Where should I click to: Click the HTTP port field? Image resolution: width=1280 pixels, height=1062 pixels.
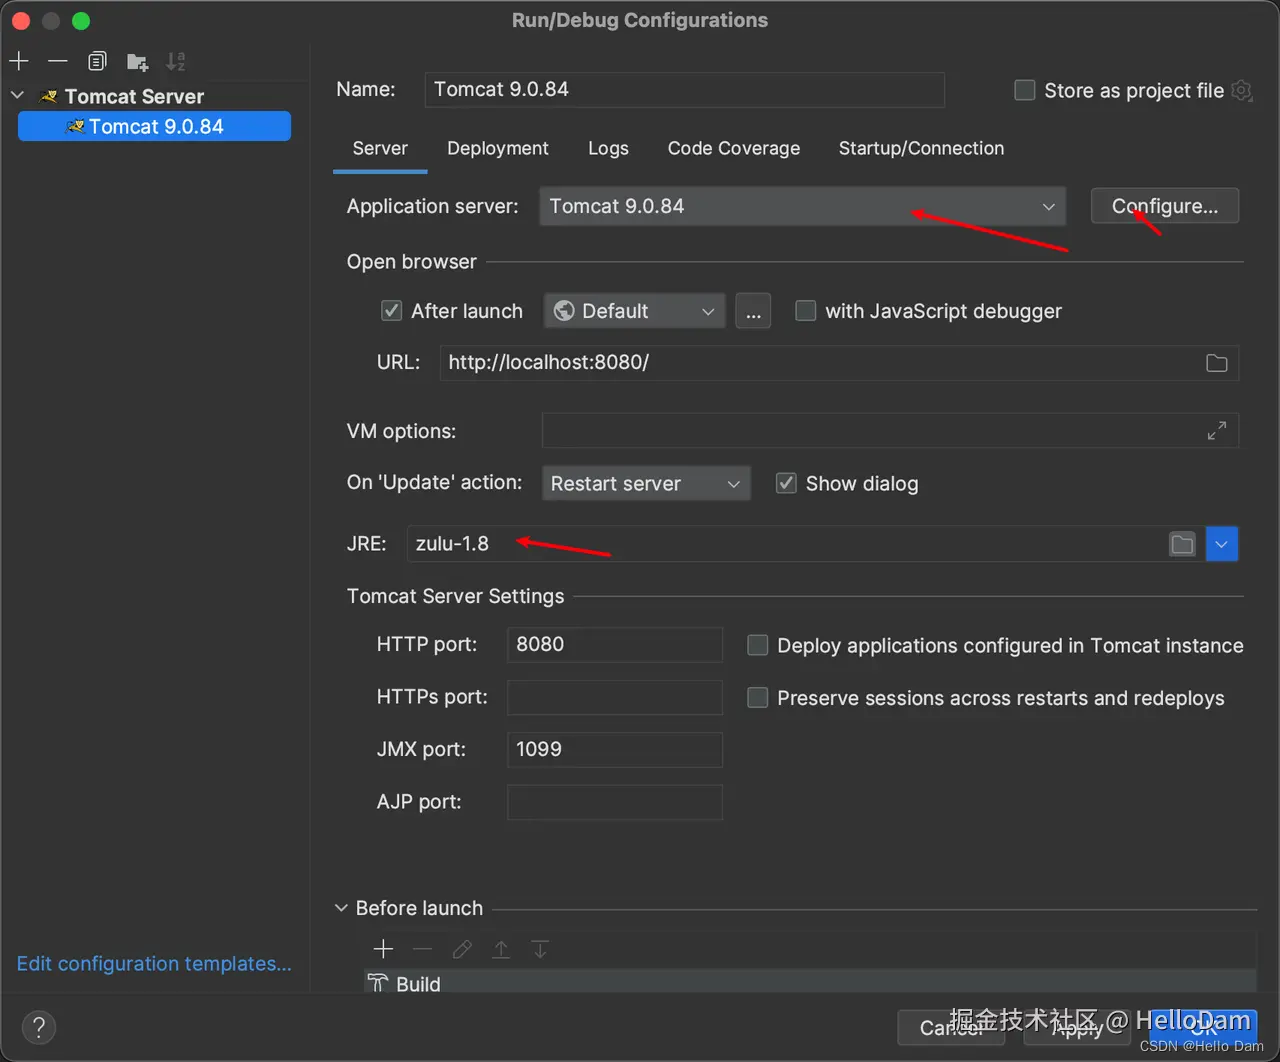click(615, 645)
